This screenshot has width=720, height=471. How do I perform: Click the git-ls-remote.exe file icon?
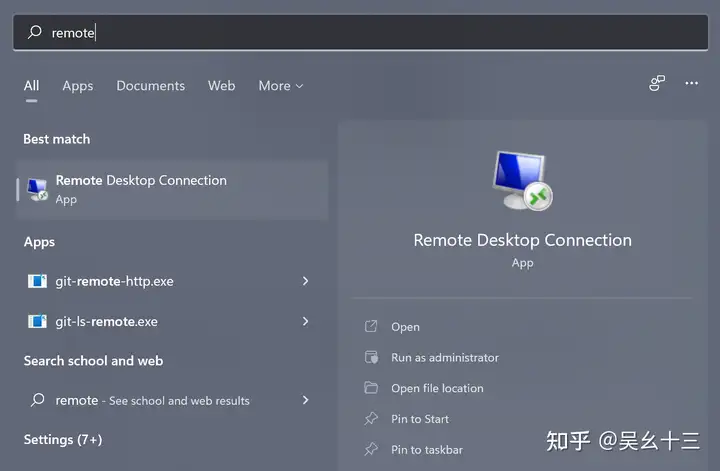tap(37, 321)
